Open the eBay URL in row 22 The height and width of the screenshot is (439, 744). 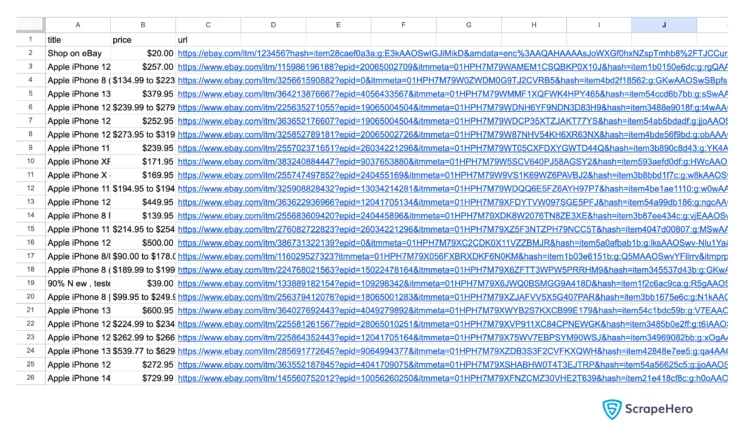point(452,324)
